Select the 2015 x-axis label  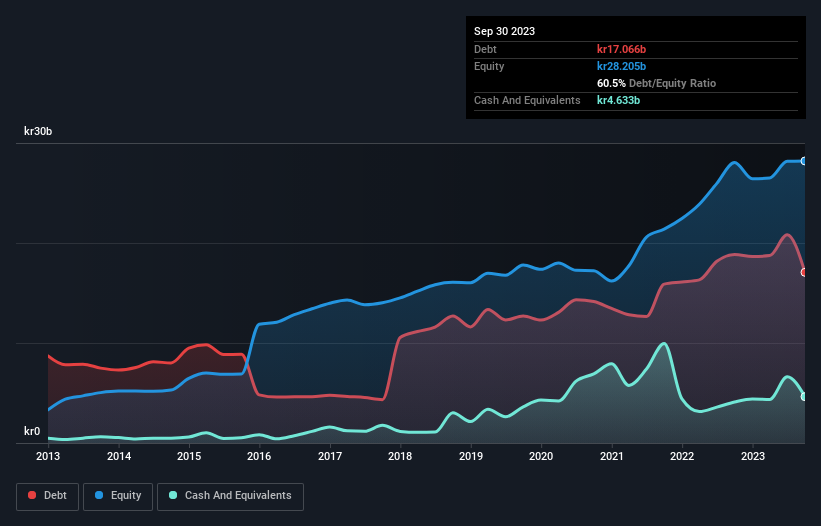(x=189, y=456)
